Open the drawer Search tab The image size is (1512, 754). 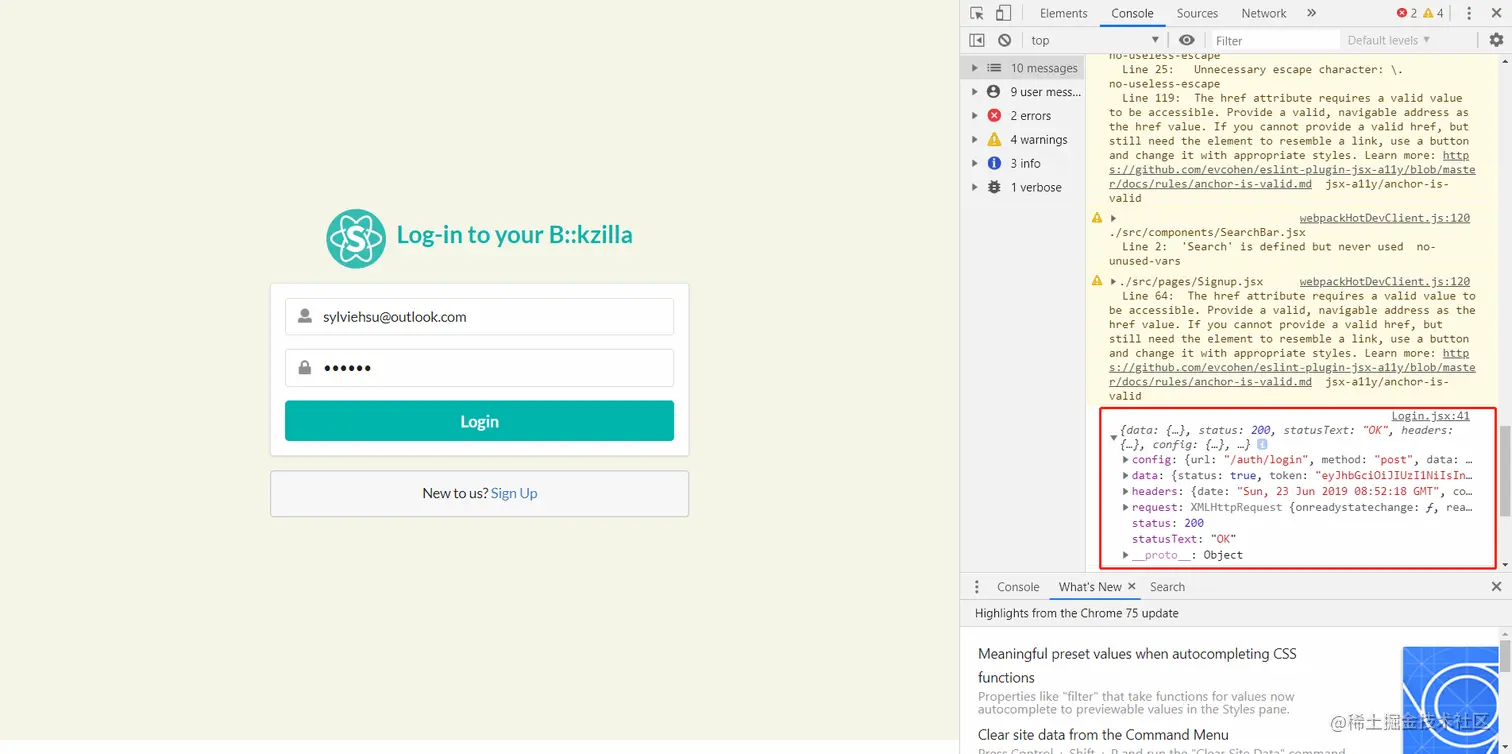1167,587
